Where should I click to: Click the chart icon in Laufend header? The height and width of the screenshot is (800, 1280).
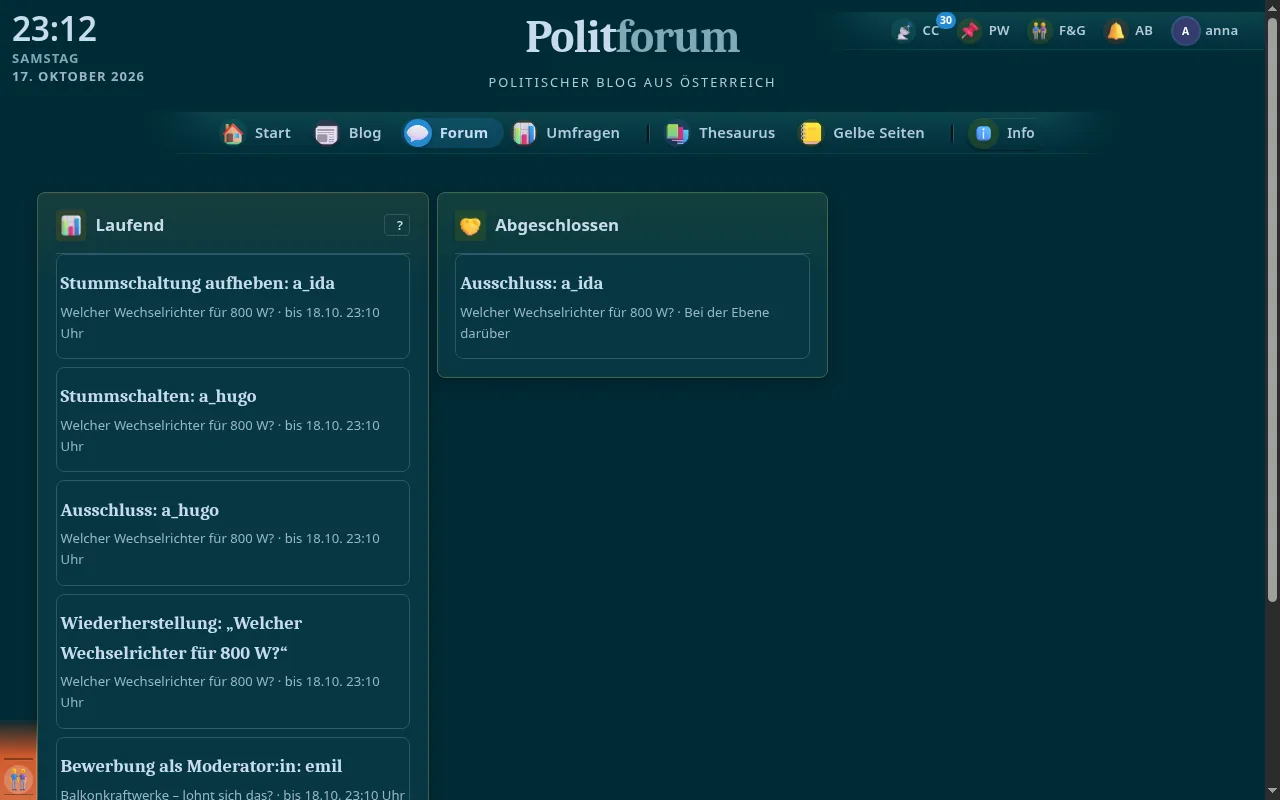coord(71,226)
